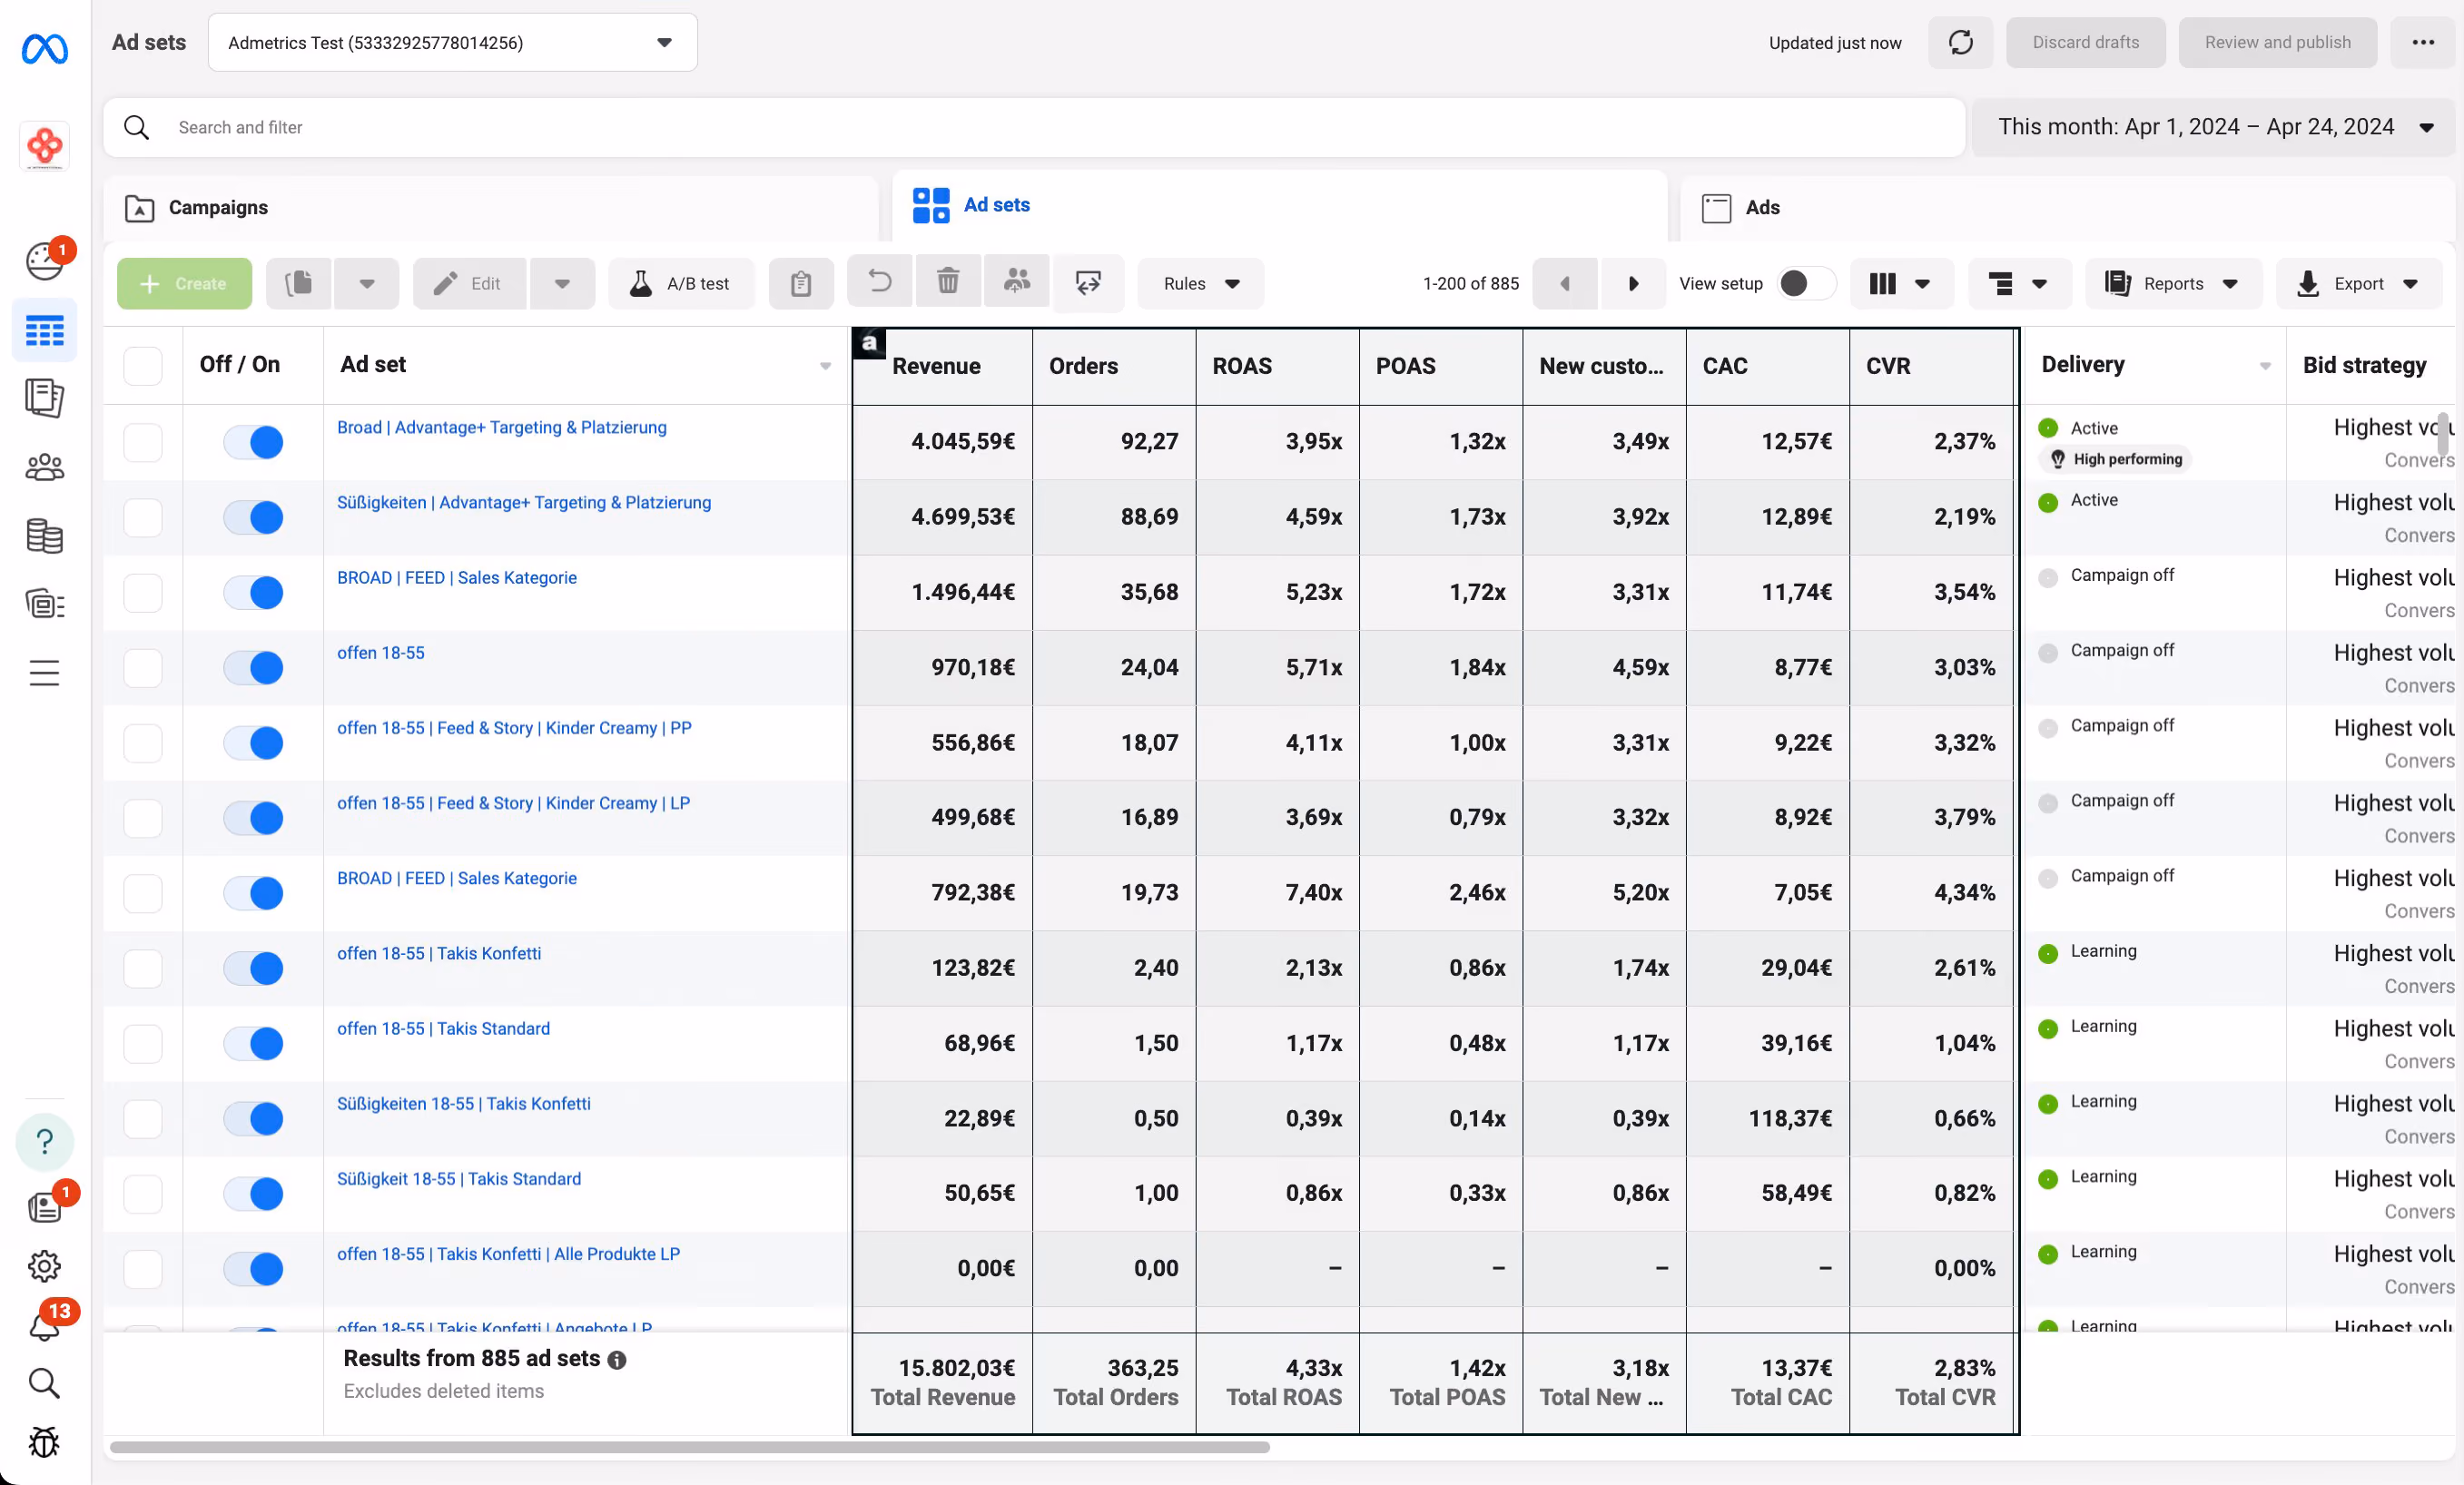This screenshot has height=1485, width=2464.
Task: Open the breakdown rows dropdown
Action: (x=2019, y=284)
